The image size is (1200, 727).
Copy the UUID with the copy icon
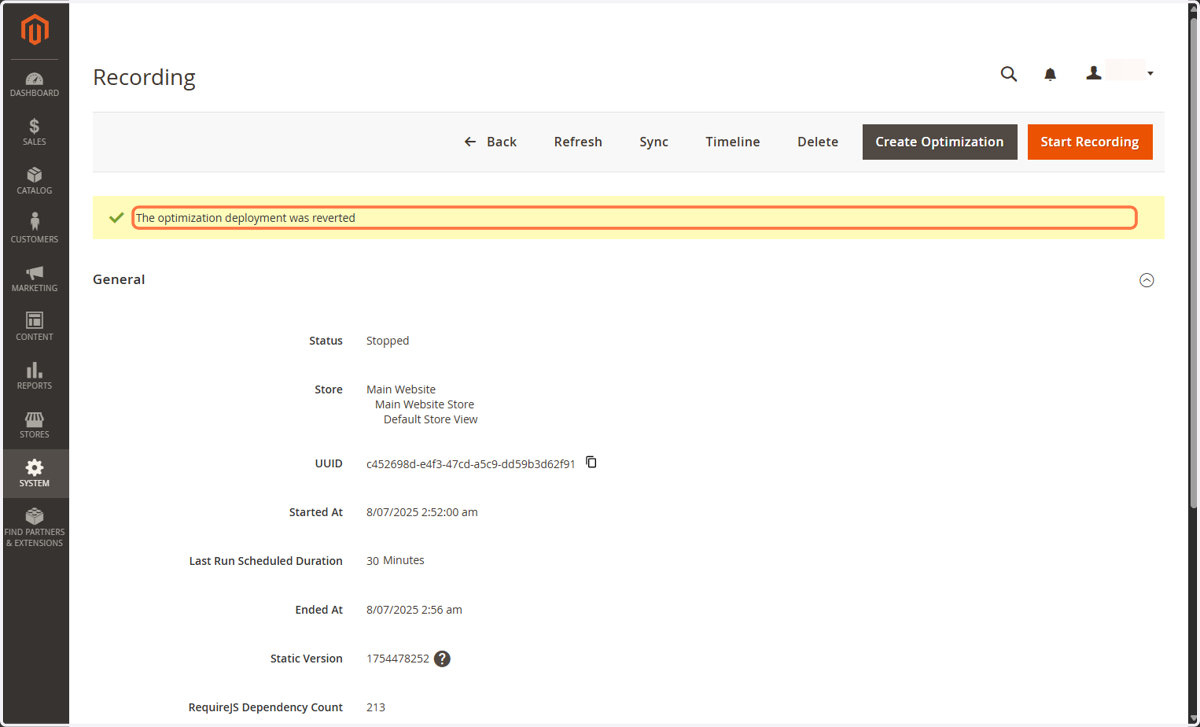point(591,462)
